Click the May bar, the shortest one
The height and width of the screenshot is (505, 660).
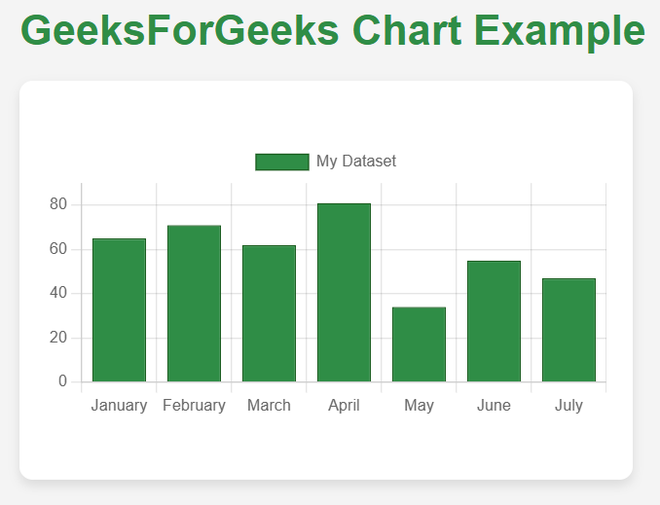pos(419,344)
